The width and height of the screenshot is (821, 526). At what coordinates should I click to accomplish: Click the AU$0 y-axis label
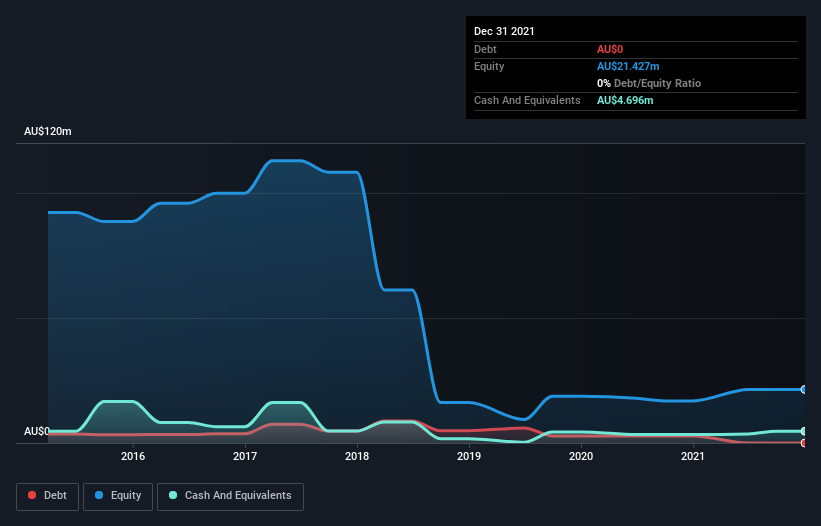pos(37,431)
